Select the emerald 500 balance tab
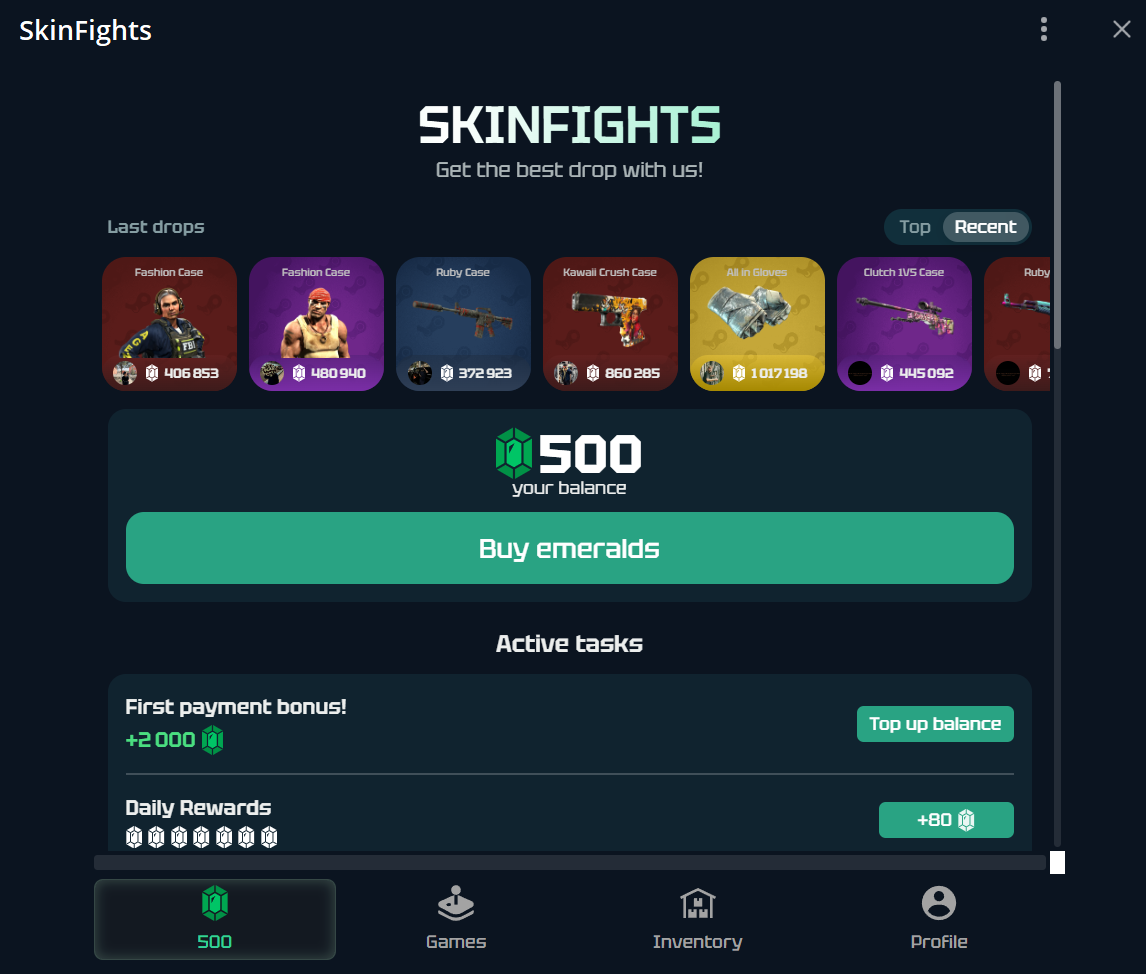The width and height of the screenshot is (1146, 974). tap(215, 919)
